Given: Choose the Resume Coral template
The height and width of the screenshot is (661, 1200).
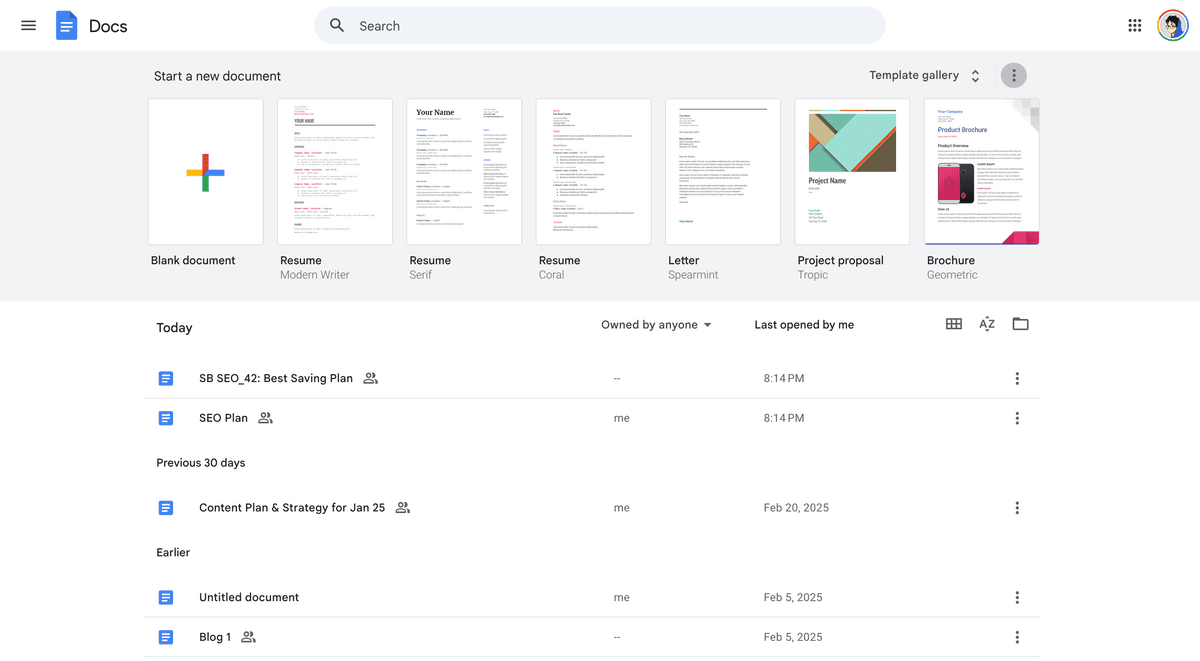Looking at the screenshot, I should [594, 172].
